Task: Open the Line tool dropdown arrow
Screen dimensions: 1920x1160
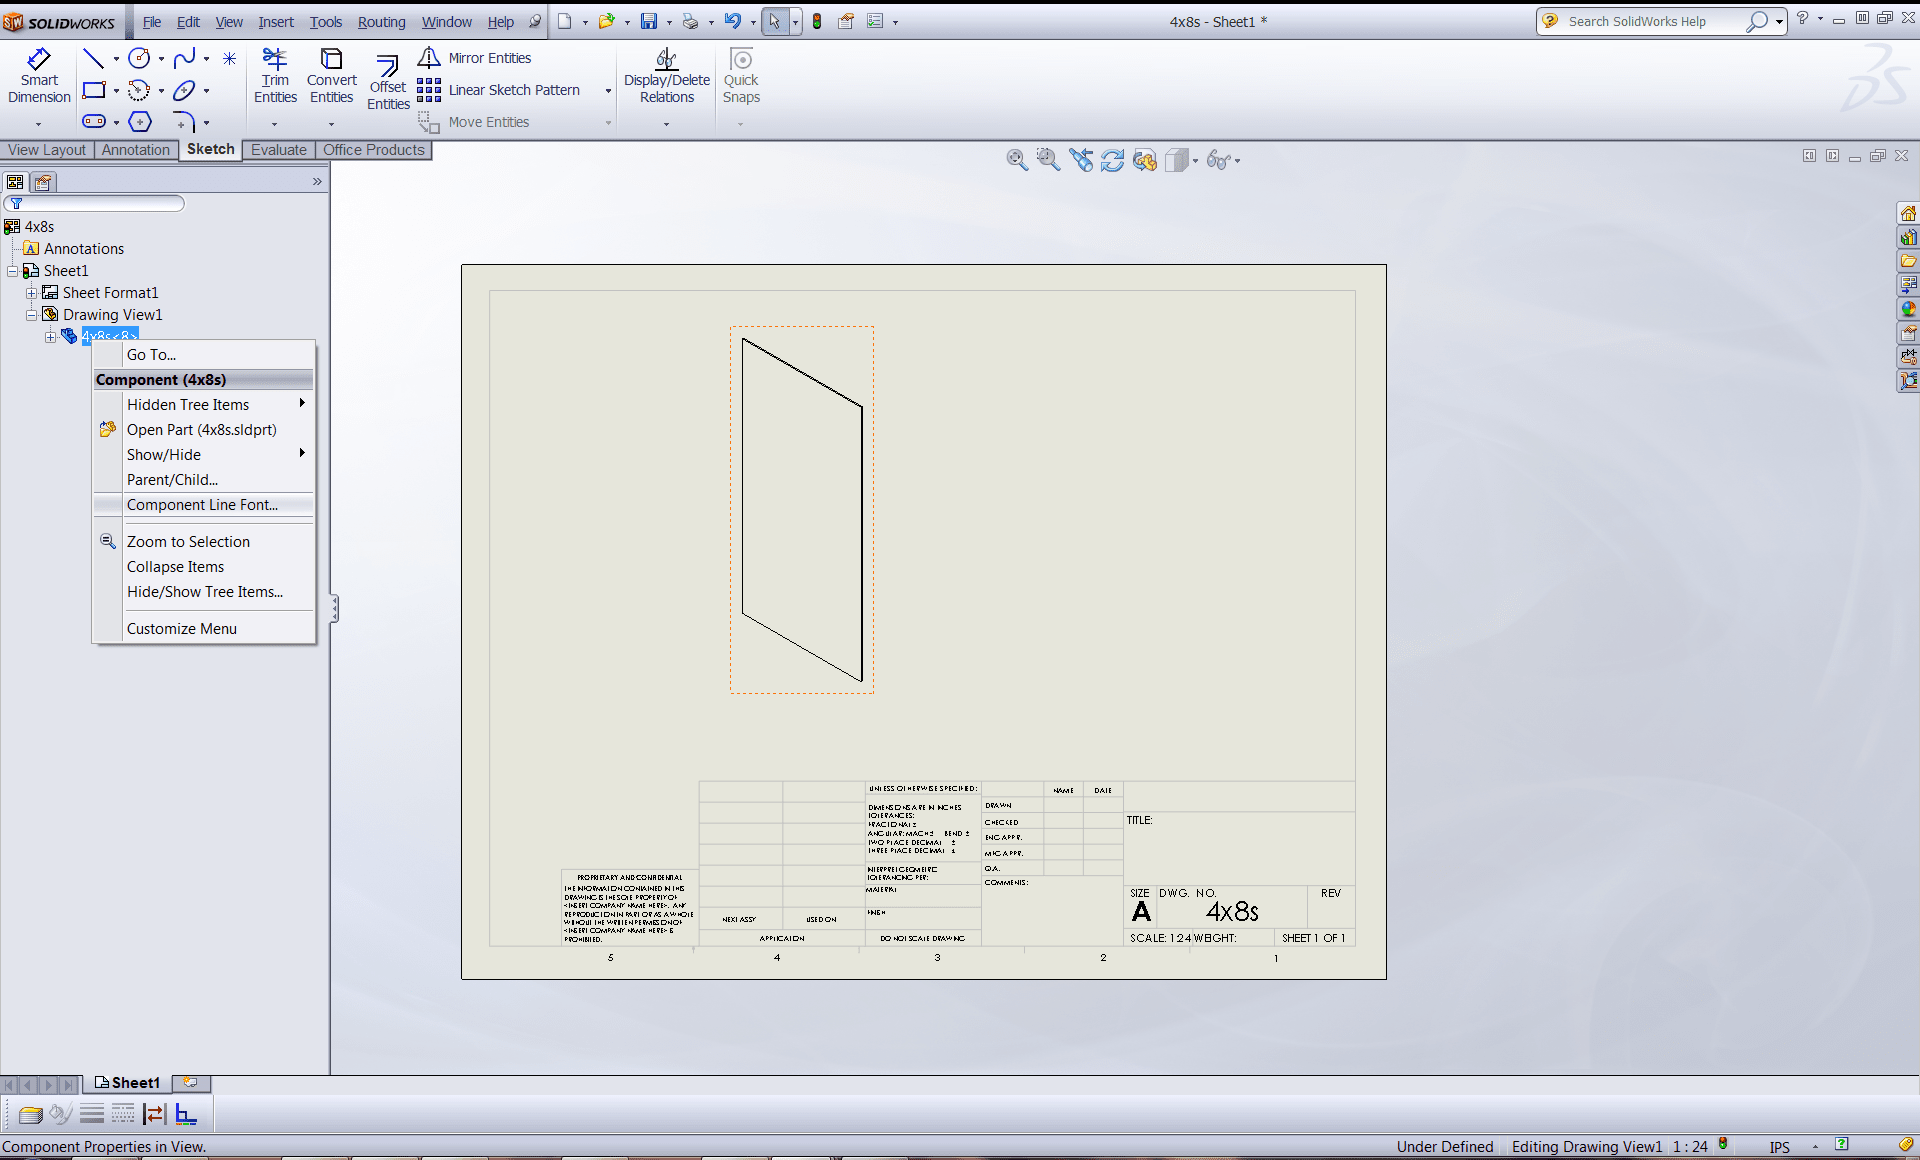Action: click(x=116, y=59)
